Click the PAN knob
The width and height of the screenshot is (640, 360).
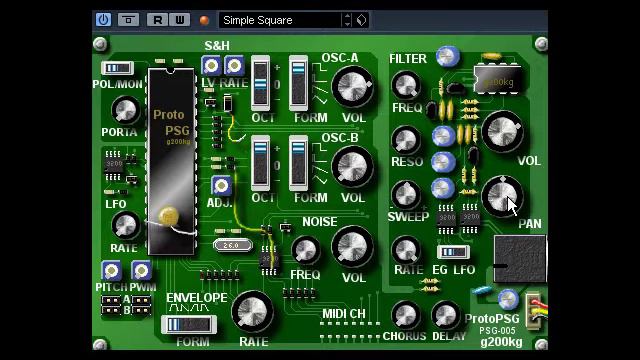502,197
